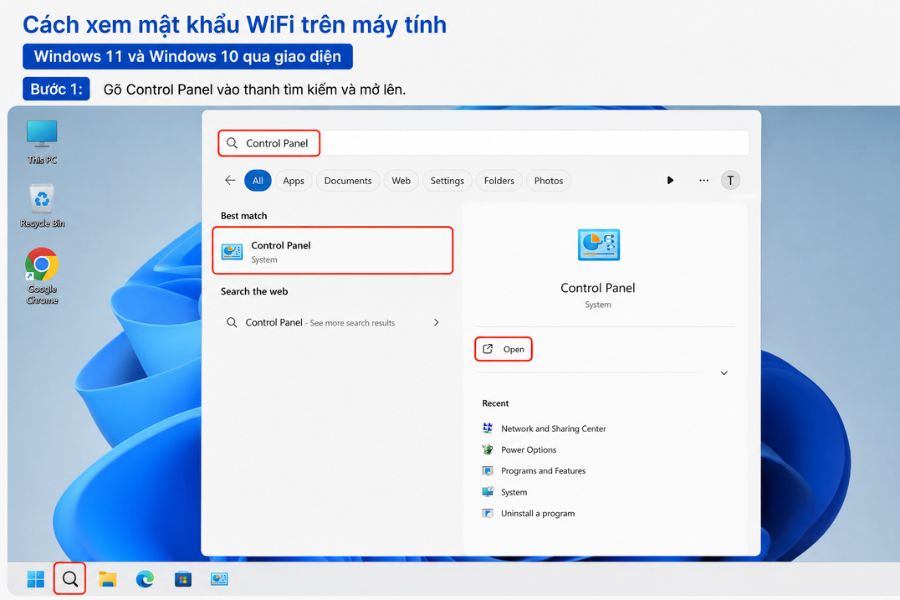Click the large Control Panel preview icon

pyautogui.click(x=598, y=245)
